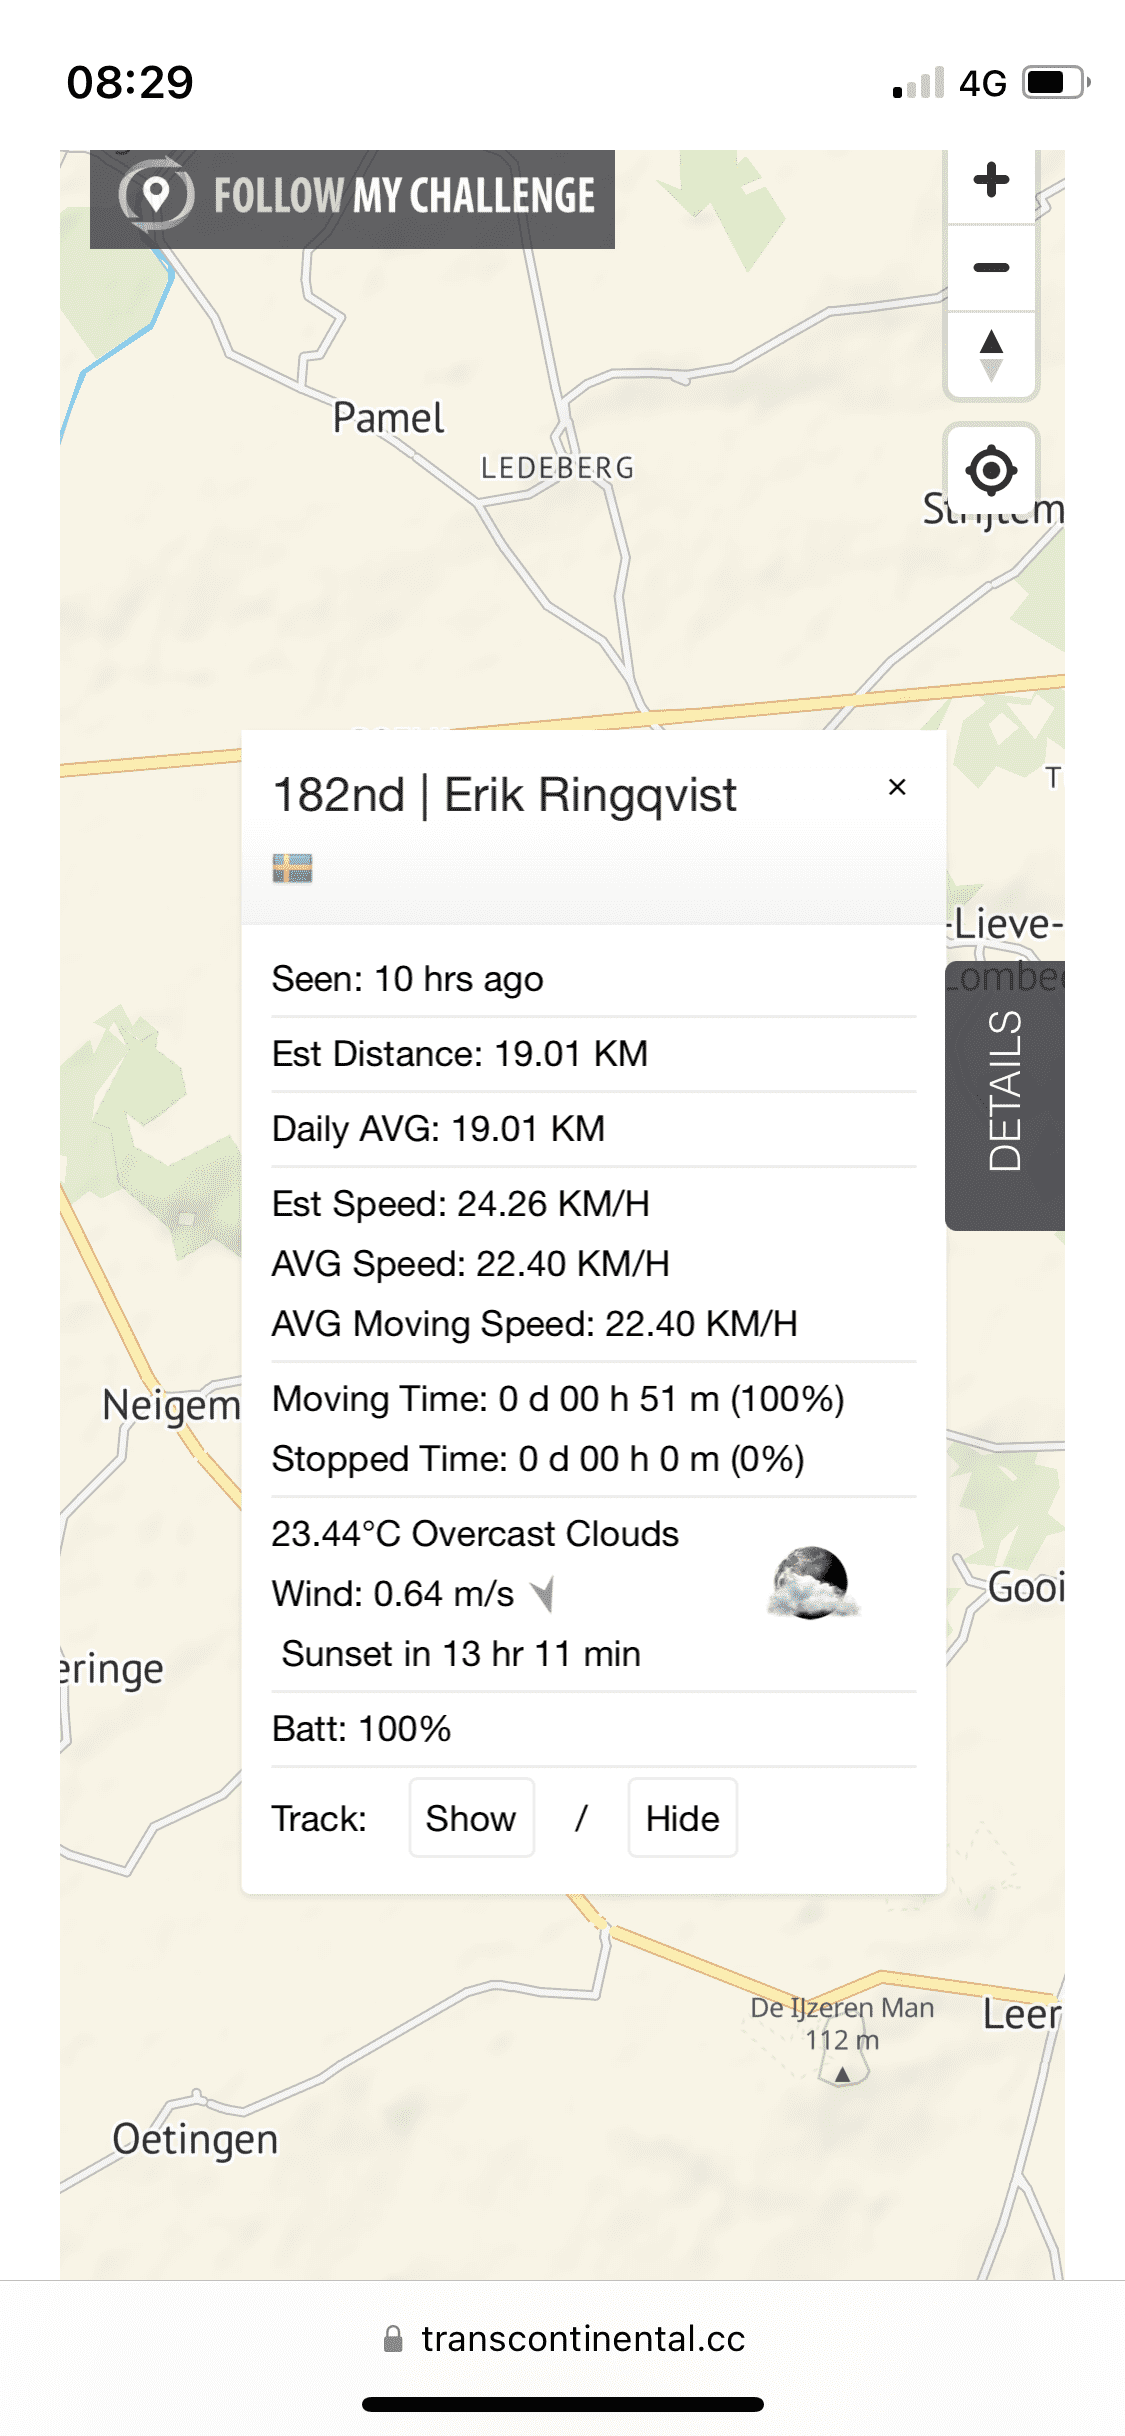Tap the Oetingen place label
Screen dimensions: 1125x2436
[x=195, y=2139]
